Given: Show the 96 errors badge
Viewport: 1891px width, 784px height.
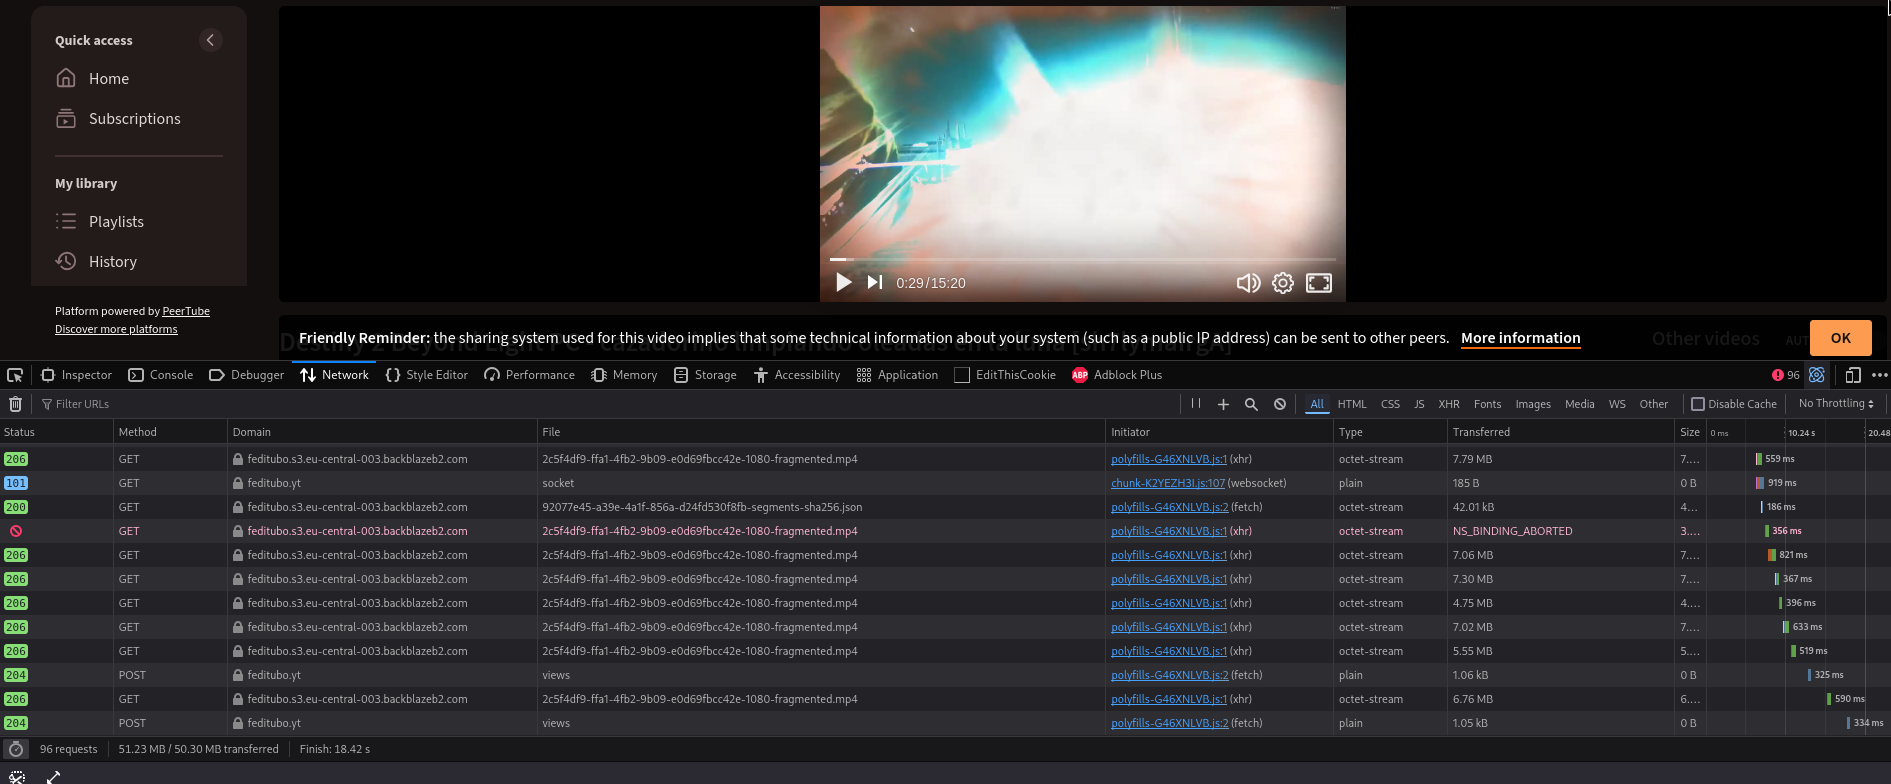Looking at the screenshot, I should click(x=1785, y=375).
